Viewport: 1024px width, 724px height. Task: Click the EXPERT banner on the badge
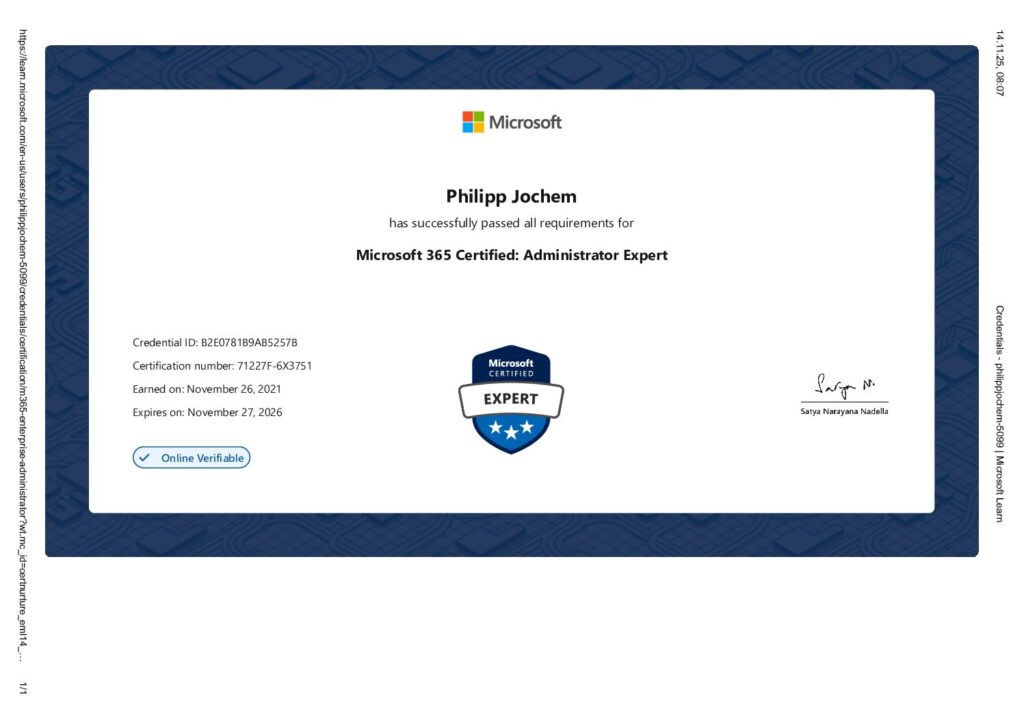(x=511, y=399)
